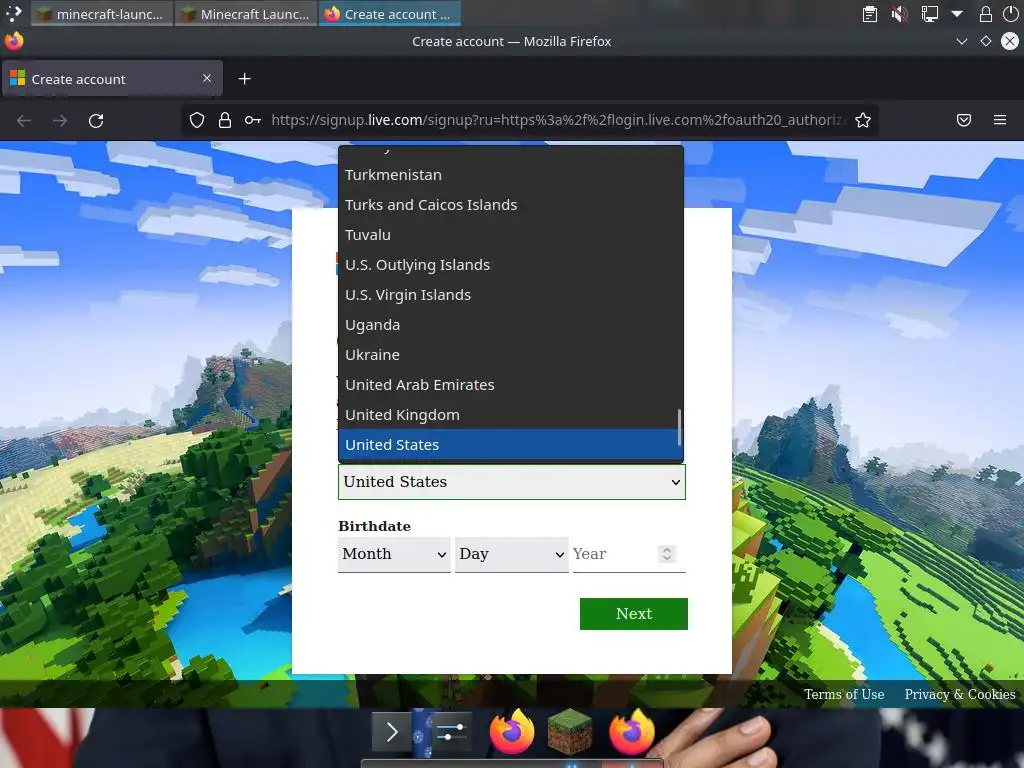
Task: Open the display network tray icon
Action: click(x=929, y=14)
